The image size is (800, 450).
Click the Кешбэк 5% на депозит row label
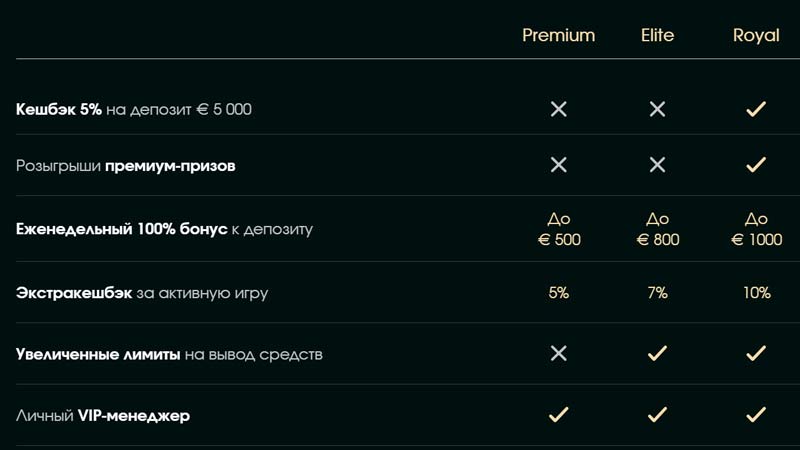point(134,109)
